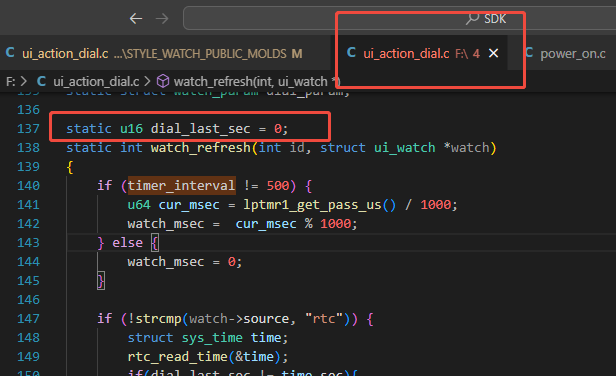Click line number 143 in gutter
Viewport: 616px width, 376px height.
click(x=28, y=243)
